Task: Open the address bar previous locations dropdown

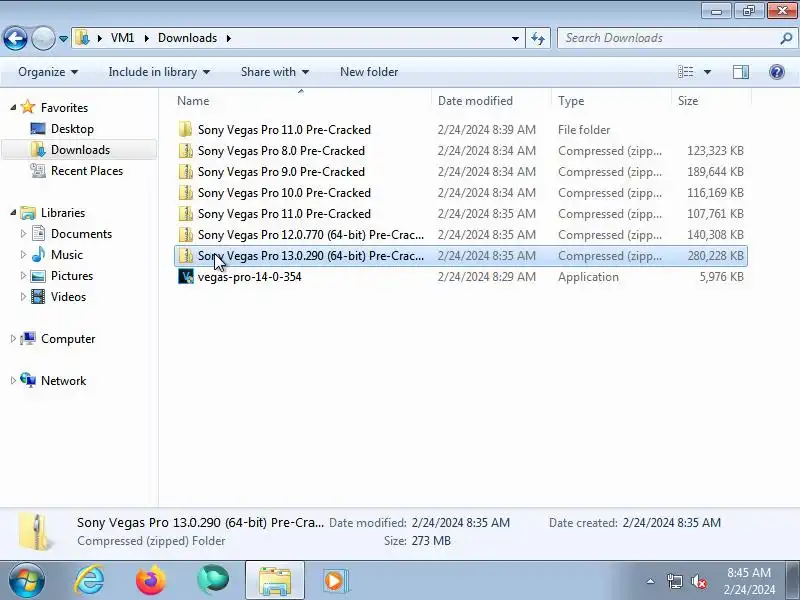Action: click(x=515, y=38)
